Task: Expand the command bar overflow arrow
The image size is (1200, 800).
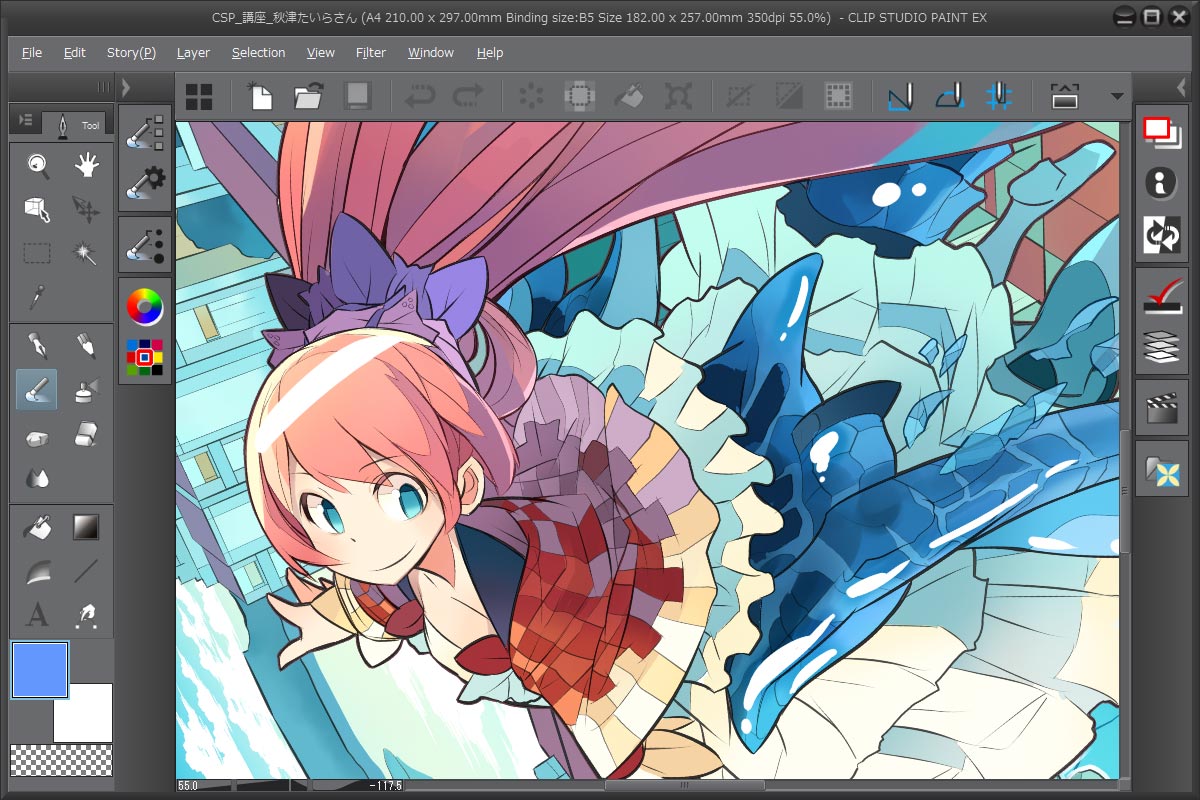Action: pos(1118,96)
